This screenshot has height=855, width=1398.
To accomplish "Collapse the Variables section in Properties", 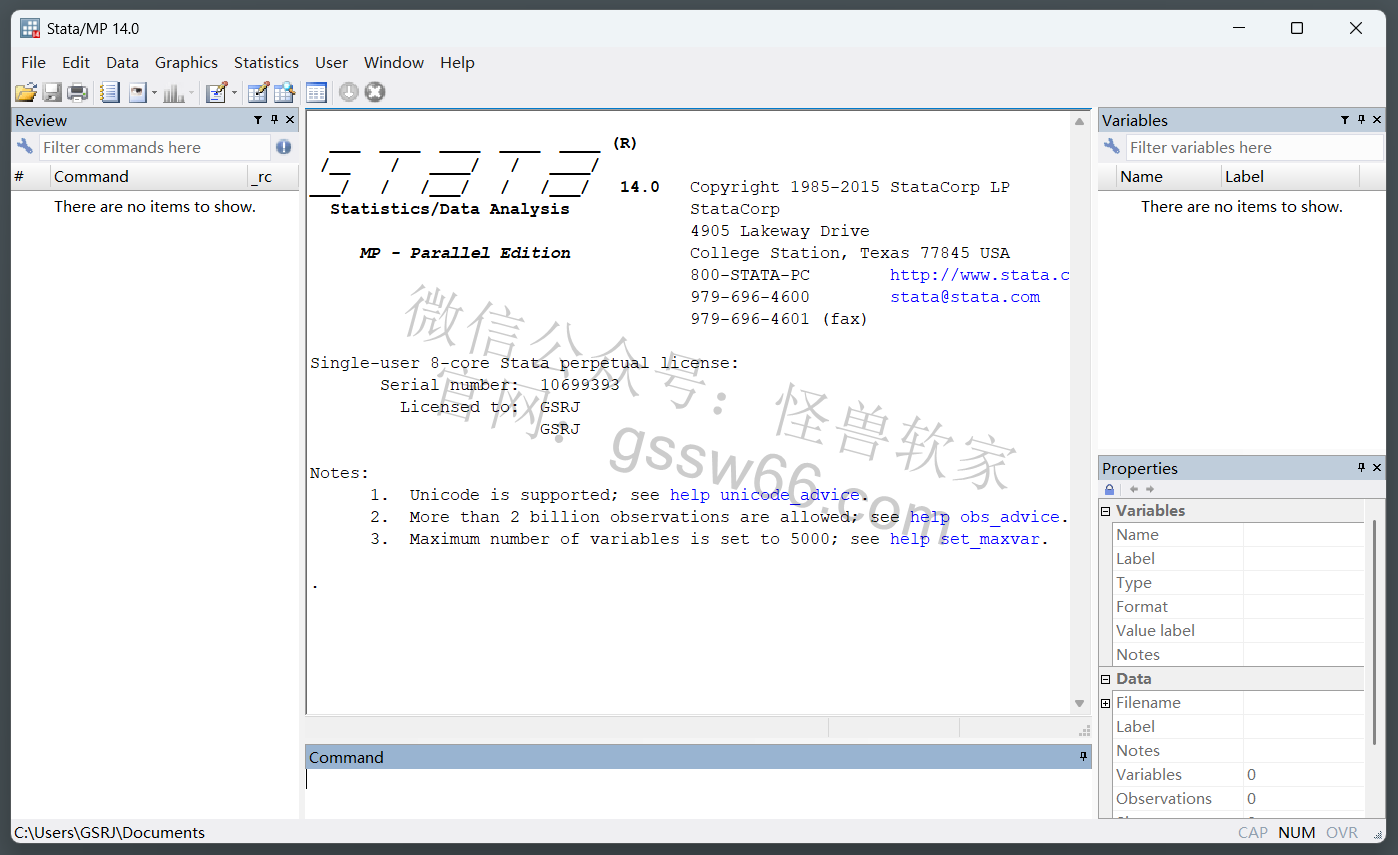I will (1106, 511).
